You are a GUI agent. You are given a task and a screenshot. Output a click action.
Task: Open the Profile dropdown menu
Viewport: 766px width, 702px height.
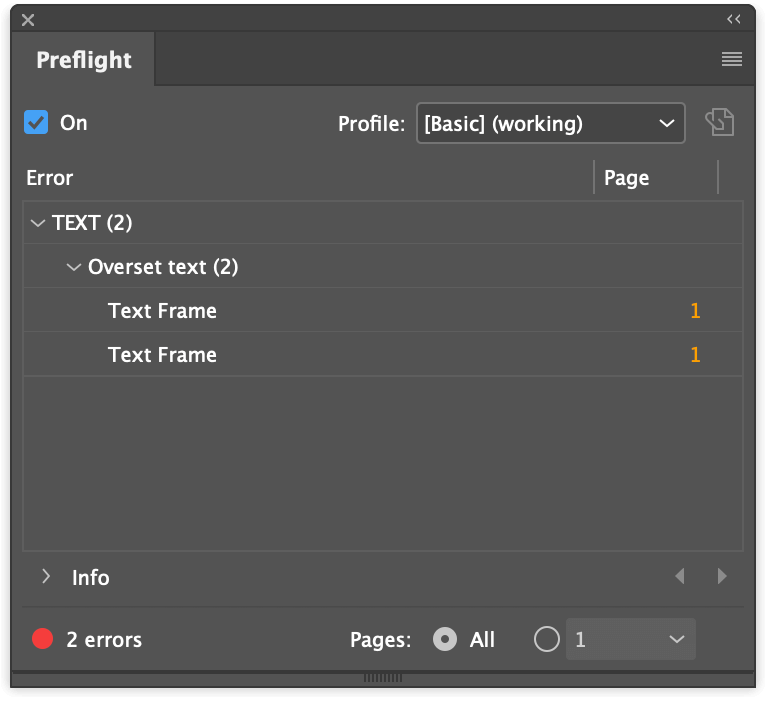550,124
